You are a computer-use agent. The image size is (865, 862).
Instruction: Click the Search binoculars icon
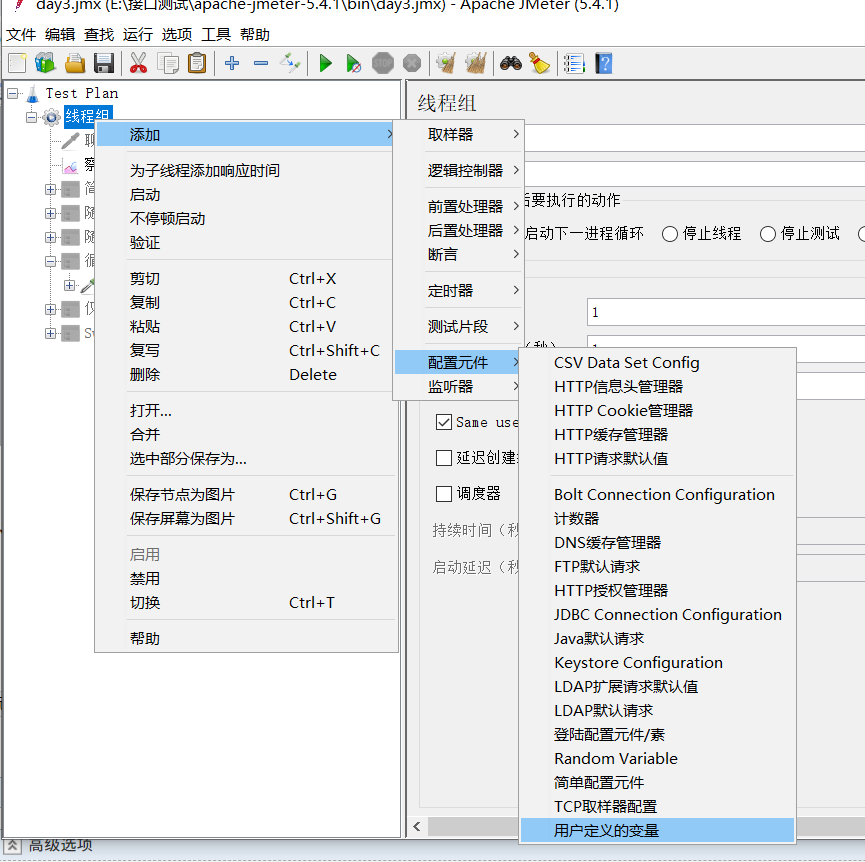pyautogui.click(x=511, y=63)
